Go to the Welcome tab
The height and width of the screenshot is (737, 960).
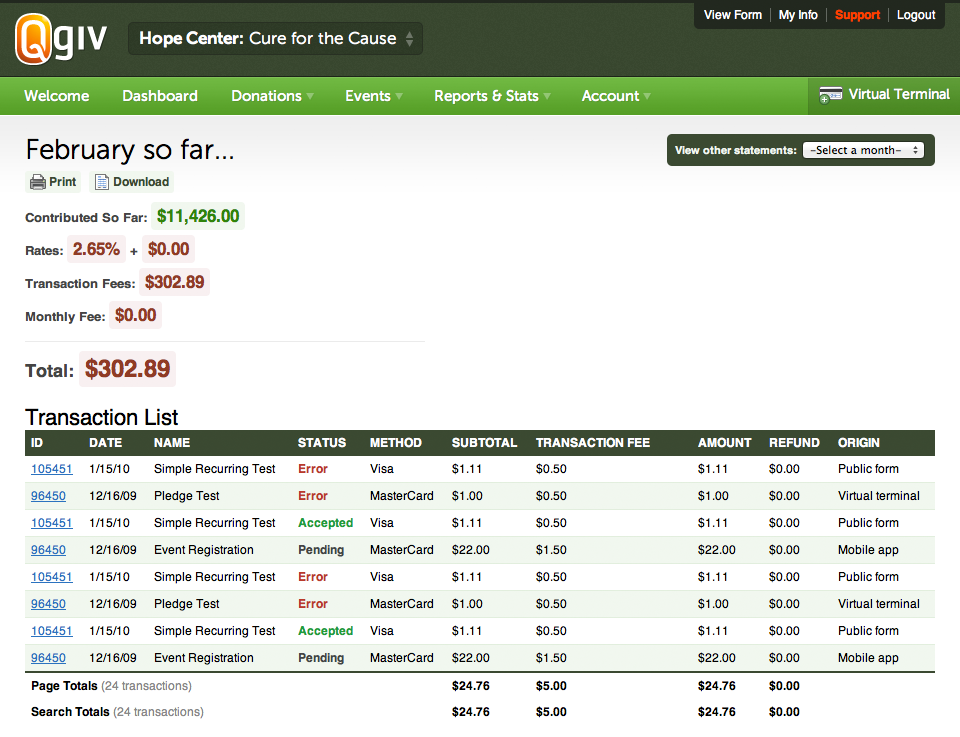click(x=57, y=95)
